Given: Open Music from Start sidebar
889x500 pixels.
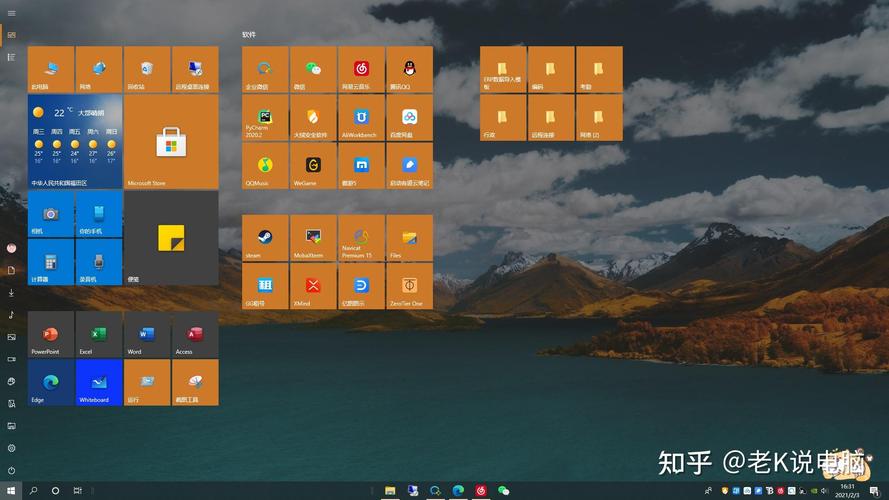Looking at the screenshot, I should click(x=11, y=315).
